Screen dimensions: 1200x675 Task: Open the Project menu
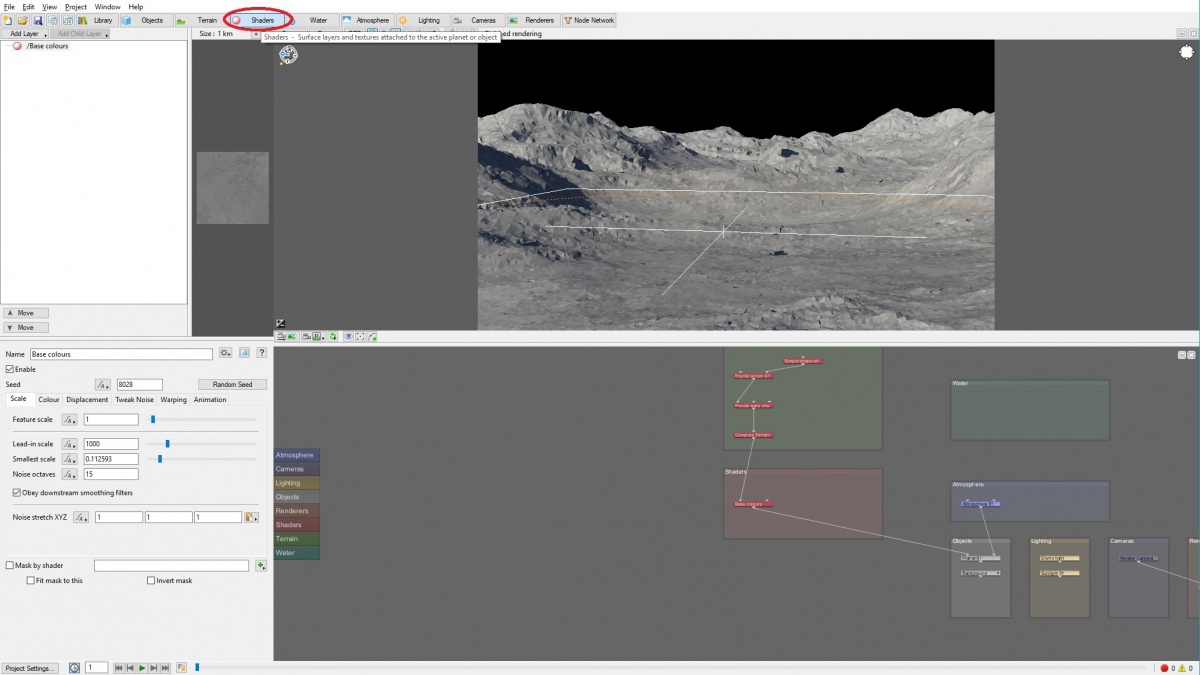tap(75, 6)
